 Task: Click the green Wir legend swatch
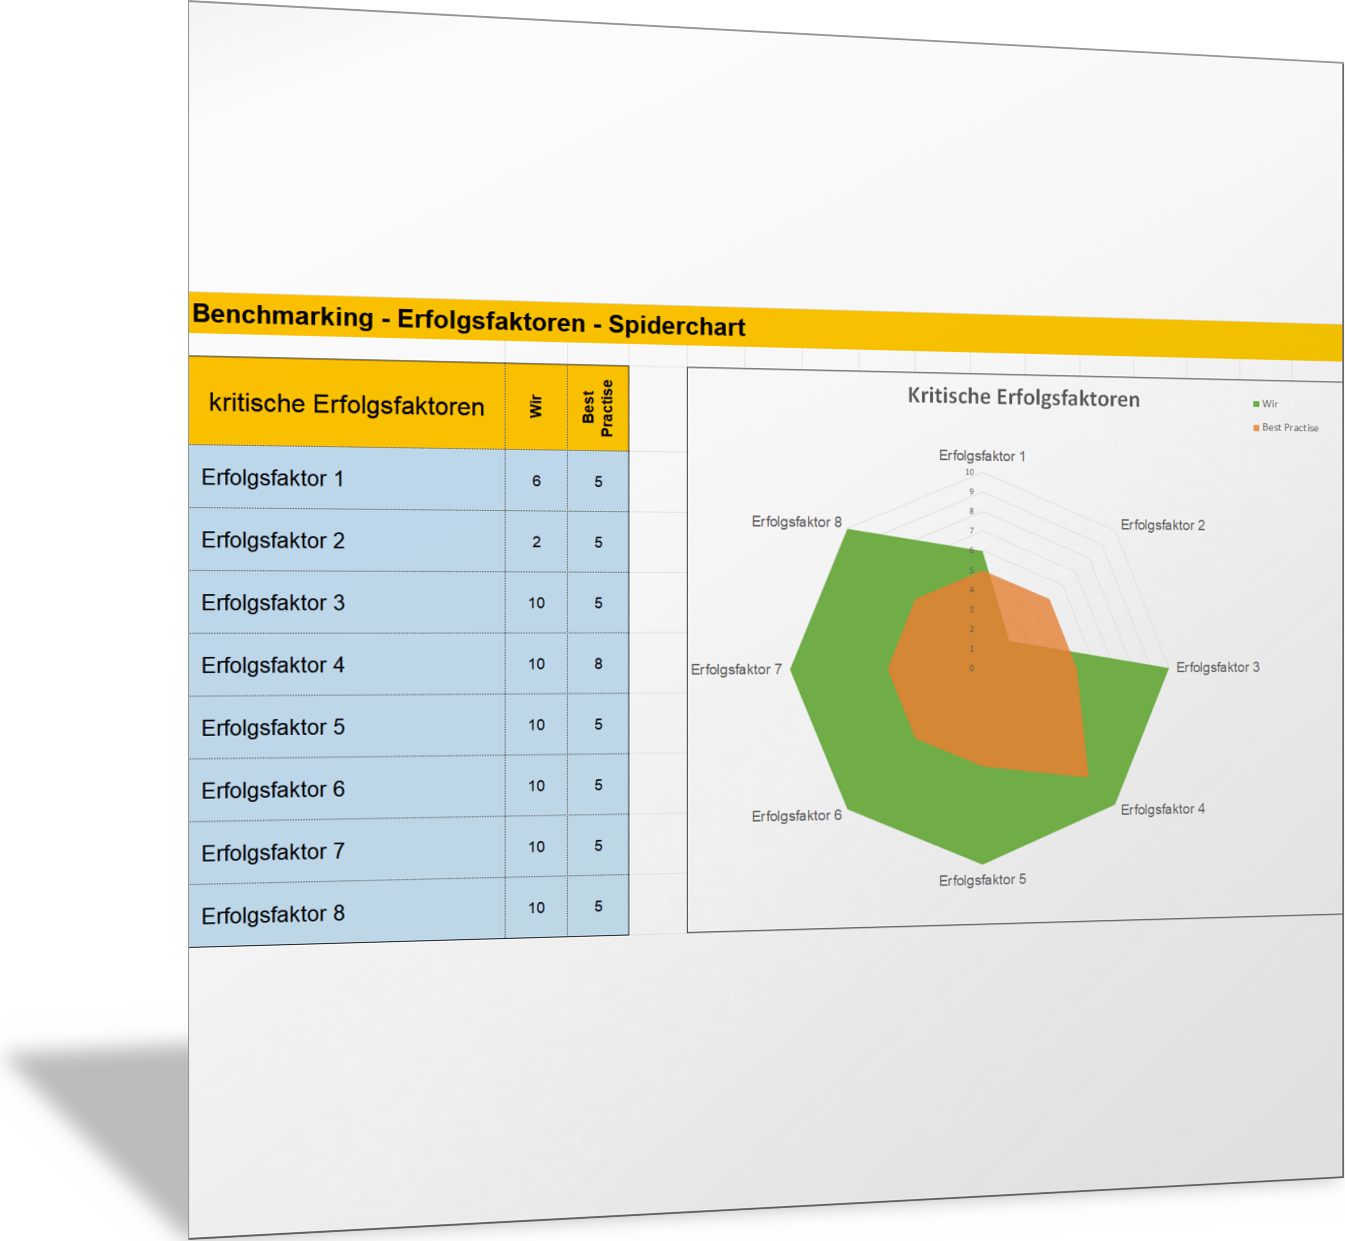[x=1256, y=404]
